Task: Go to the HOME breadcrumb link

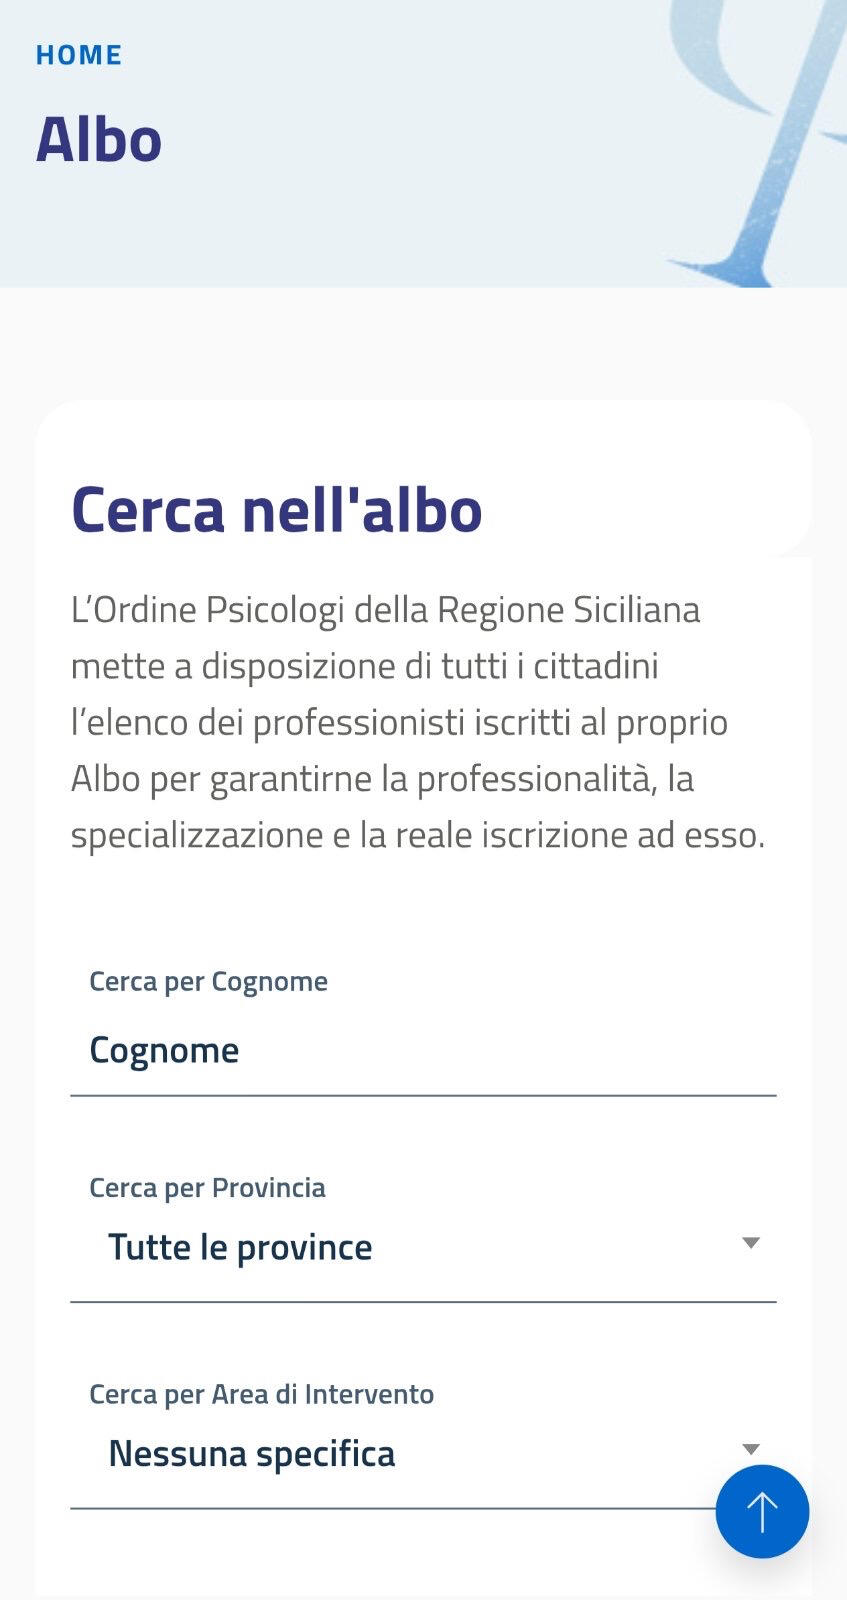Action: pyautogui.click(x=79, y=55)
